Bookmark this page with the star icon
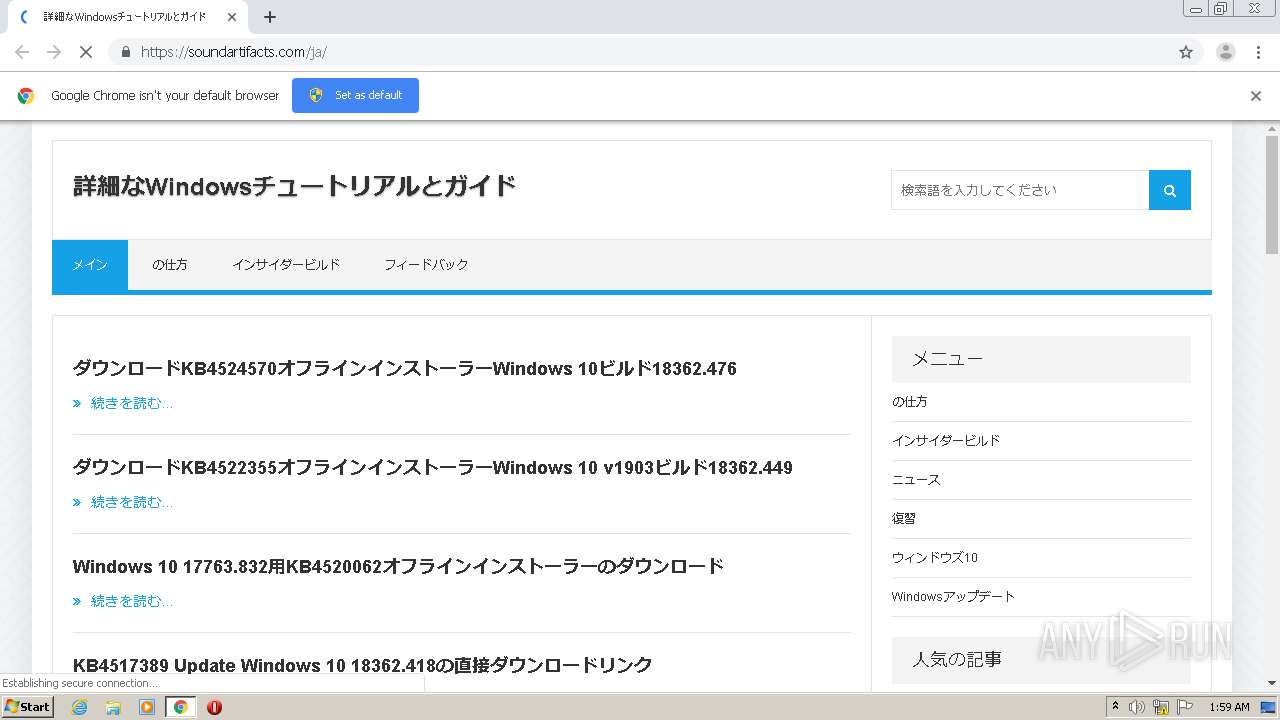The image size is (1280, 720). pos(1186,52)
